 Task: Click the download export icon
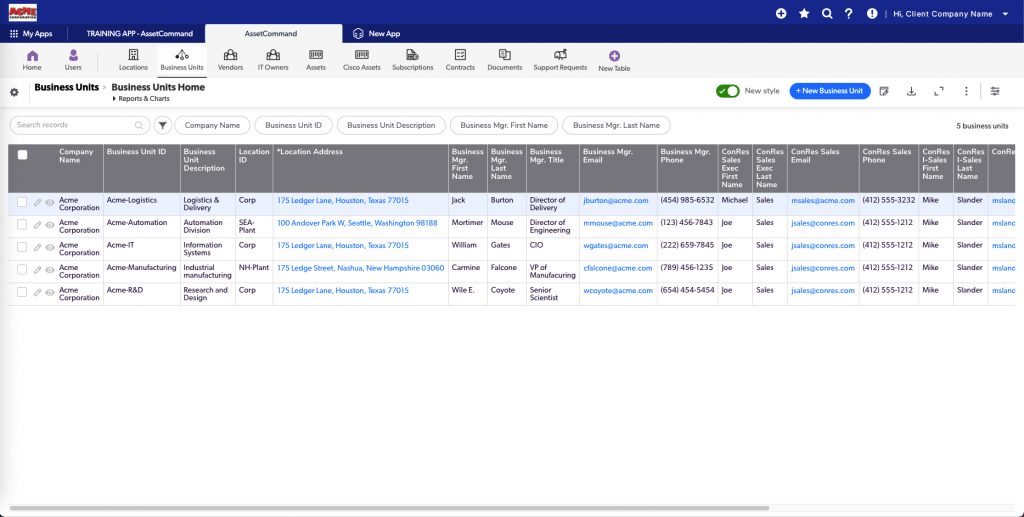click(x=911, y=91)
